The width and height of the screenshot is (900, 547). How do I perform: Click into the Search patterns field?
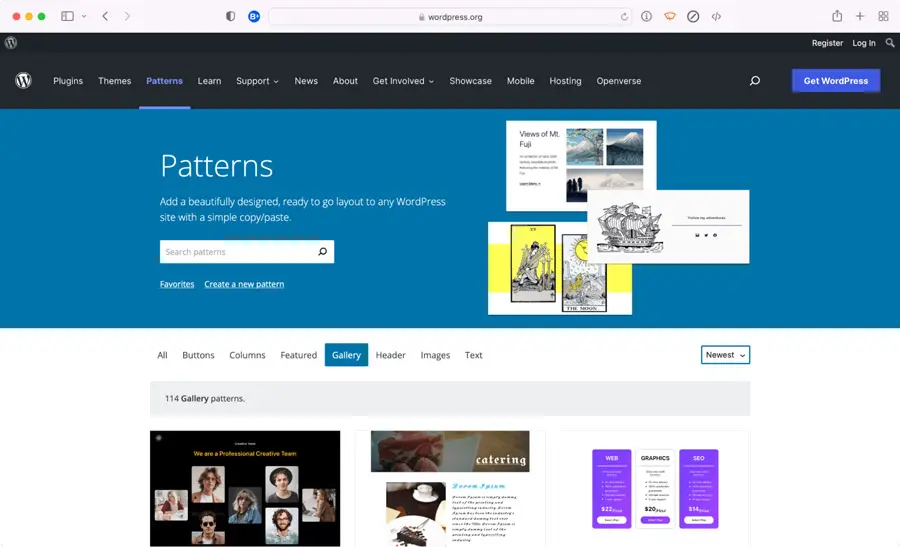235,252
